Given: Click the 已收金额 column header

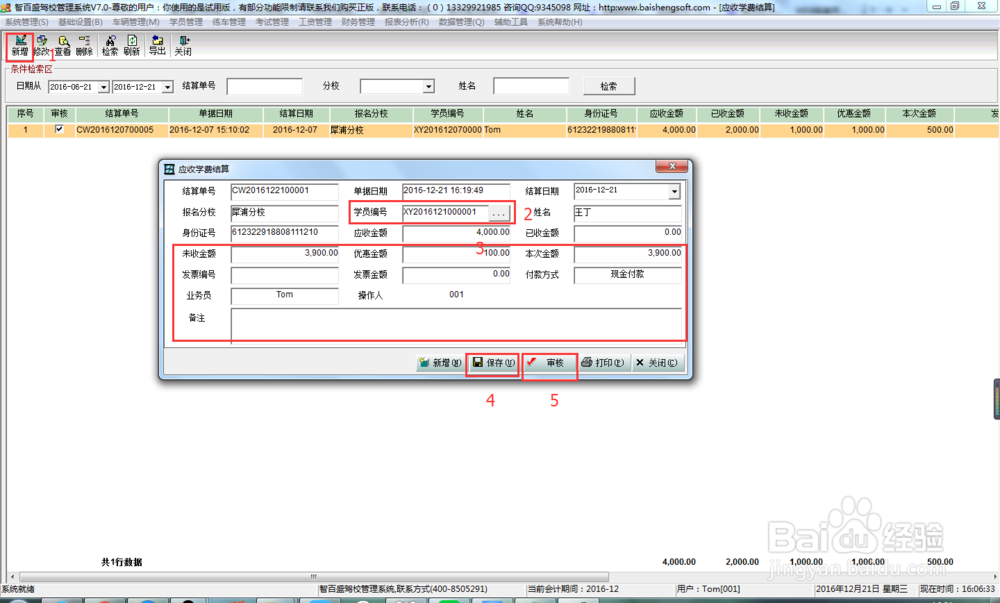Looking at the screenshot, I should [728, 113].
